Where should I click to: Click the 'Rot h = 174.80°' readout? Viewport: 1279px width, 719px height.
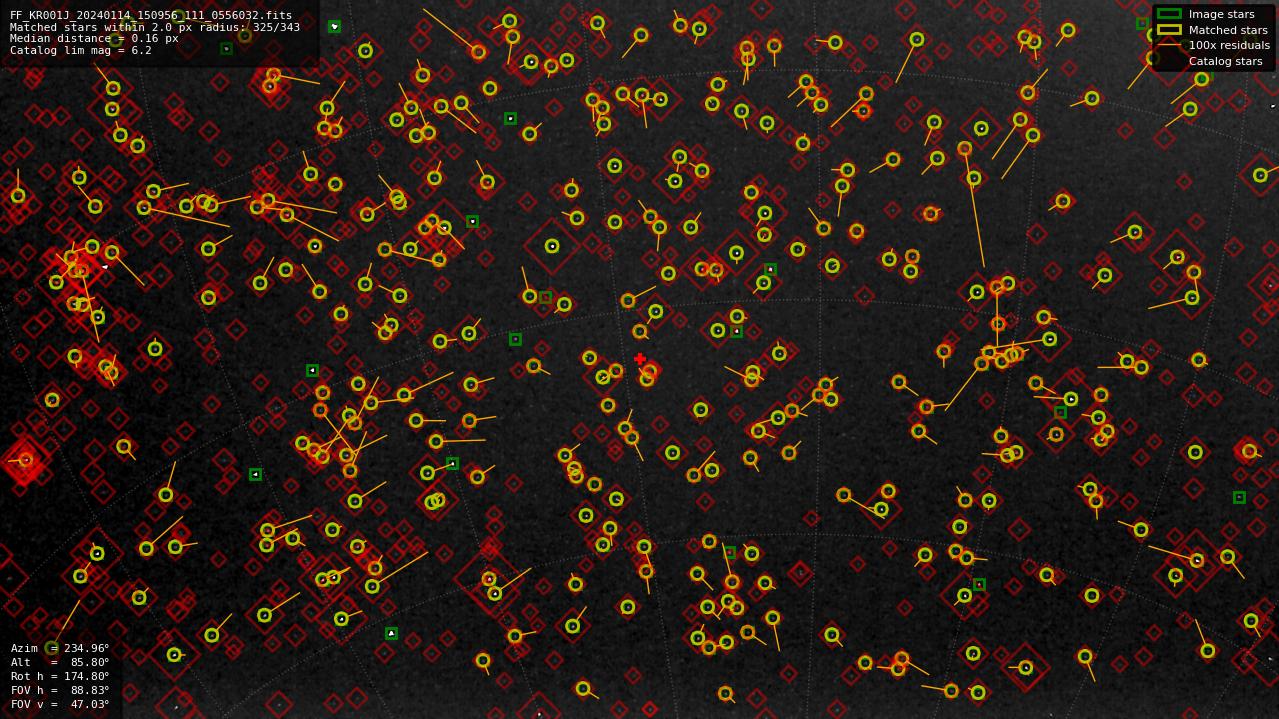(x=60, y=676)
